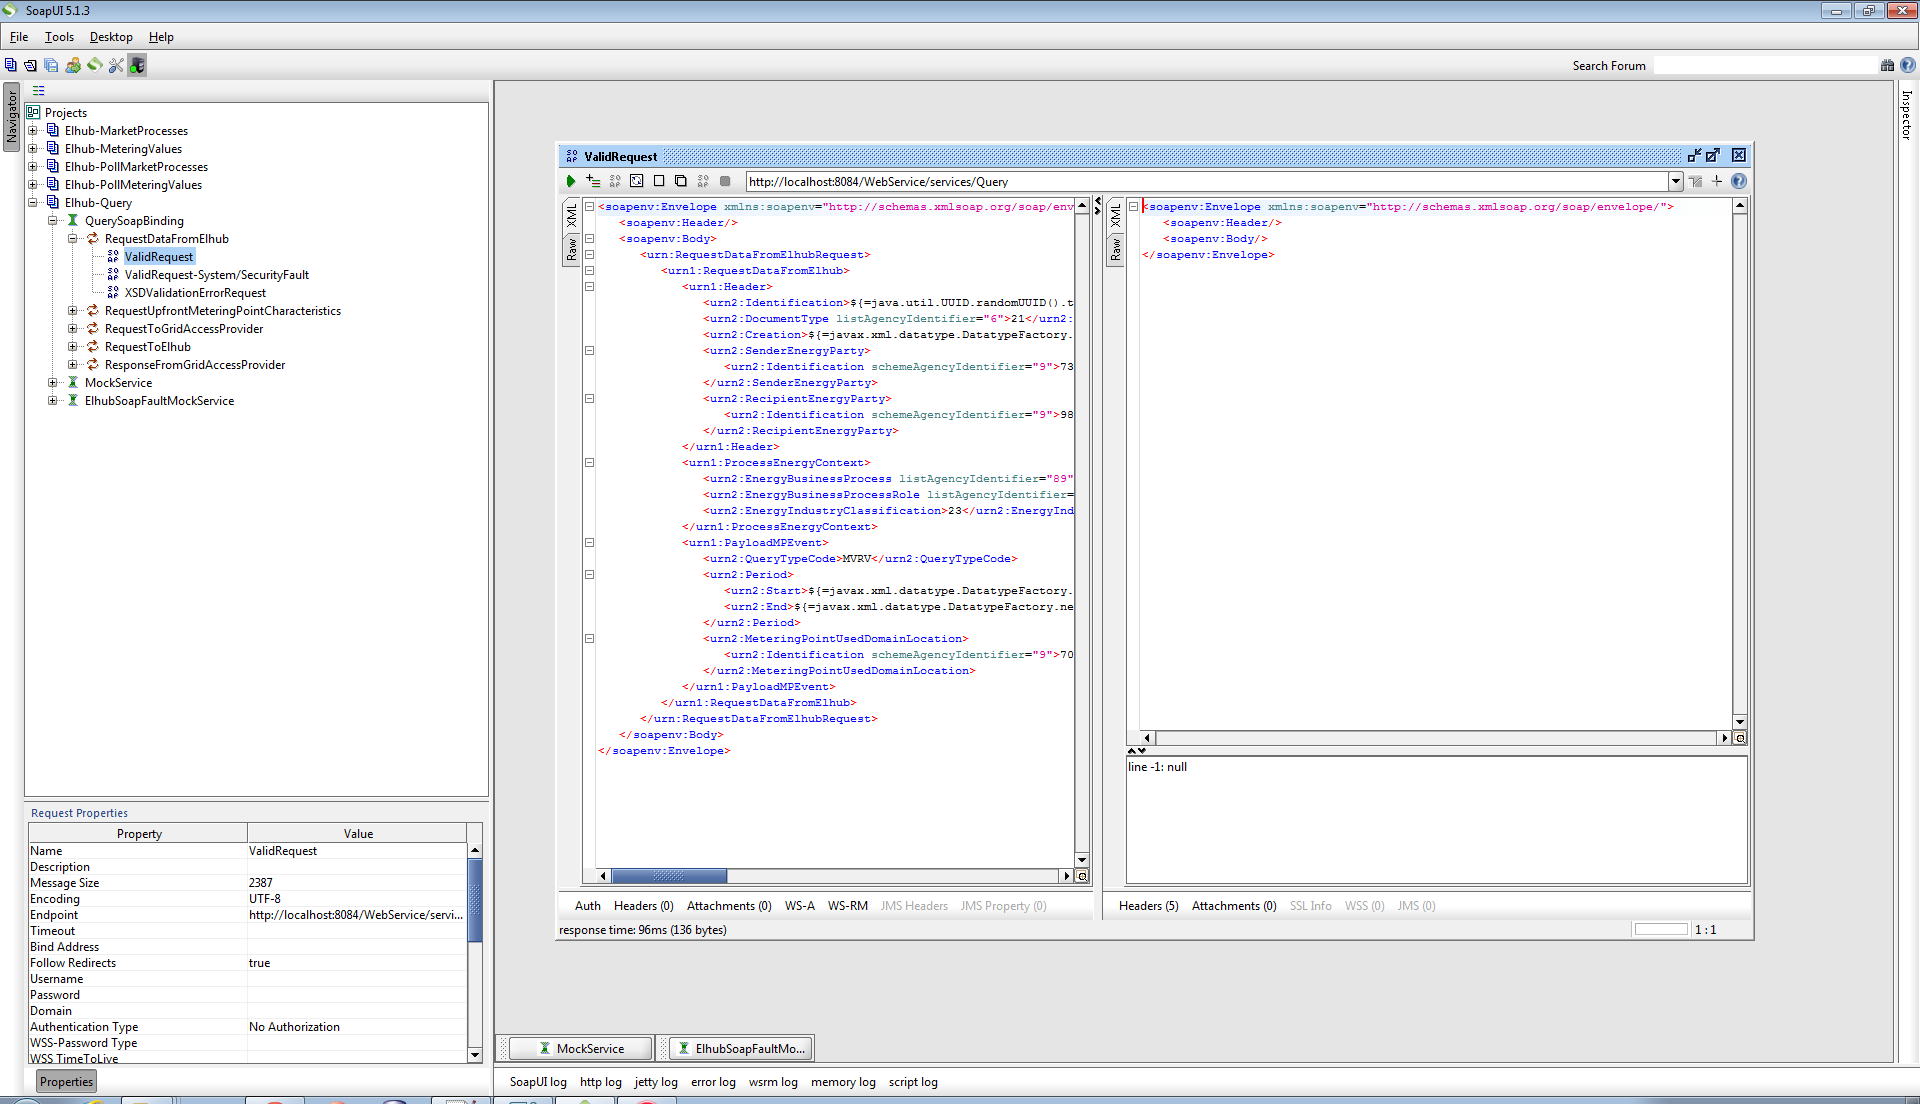Open the endpoint URL dropdown arrow

[1676, 181]
